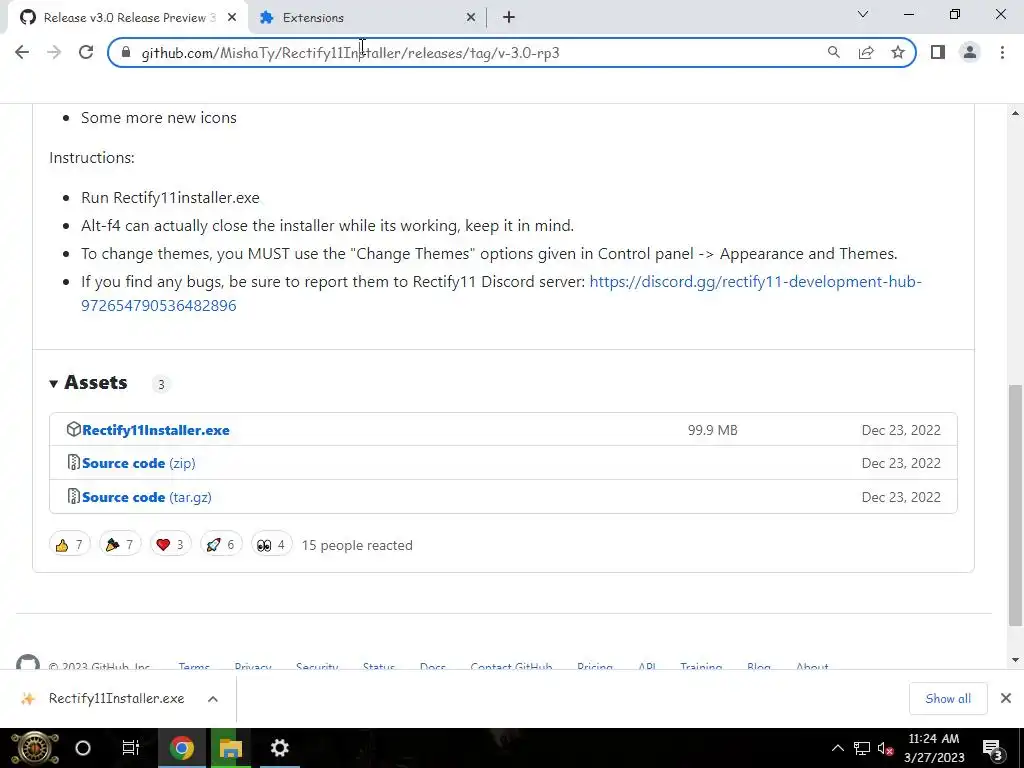Click the browser forward arrow
The width and height of the screenshot is (1024, 768).
pyautogui.click(x=54, y=52)
